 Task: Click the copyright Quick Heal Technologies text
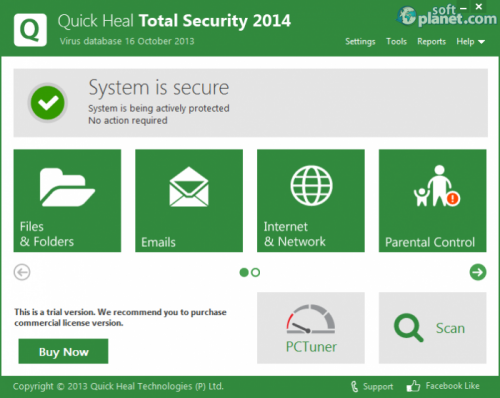click(x=118, y=386)
